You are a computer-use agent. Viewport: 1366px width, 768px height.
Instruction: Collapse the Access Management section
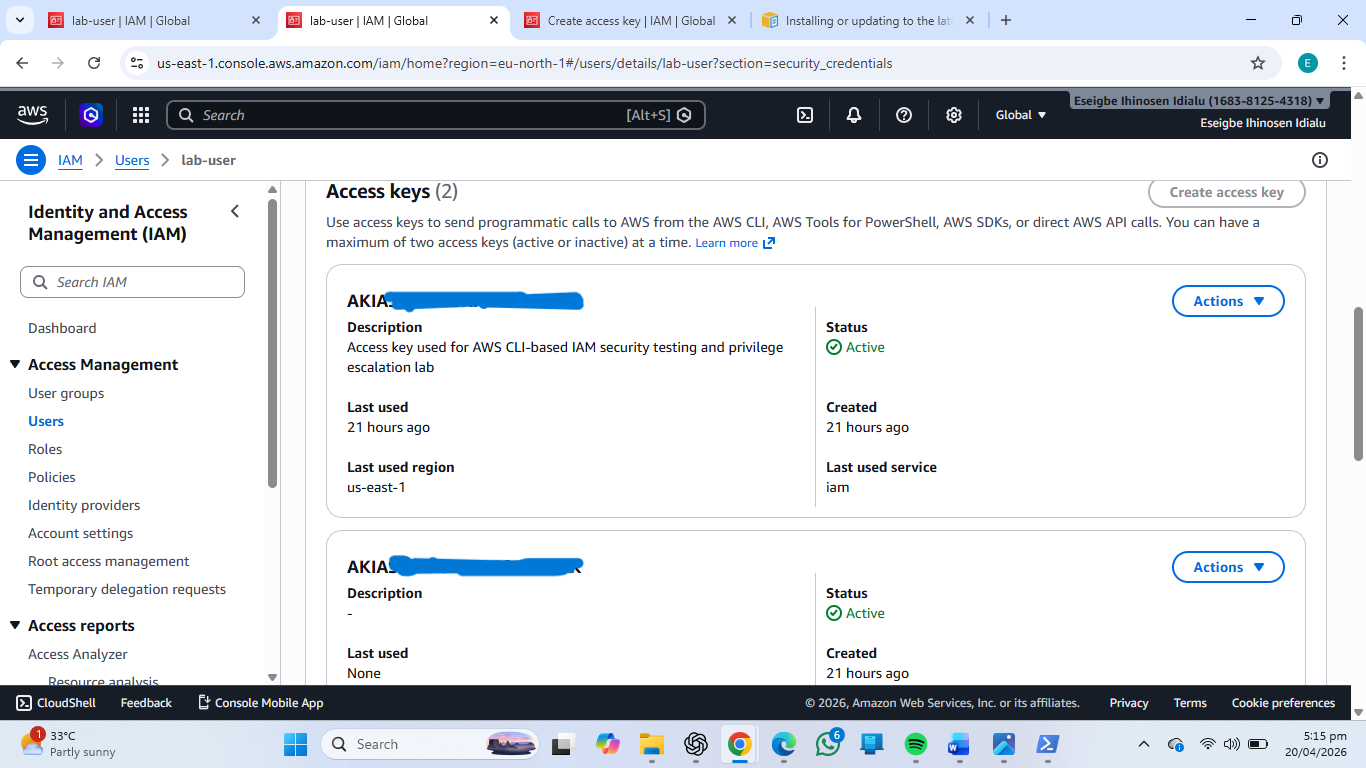point(15,365)
